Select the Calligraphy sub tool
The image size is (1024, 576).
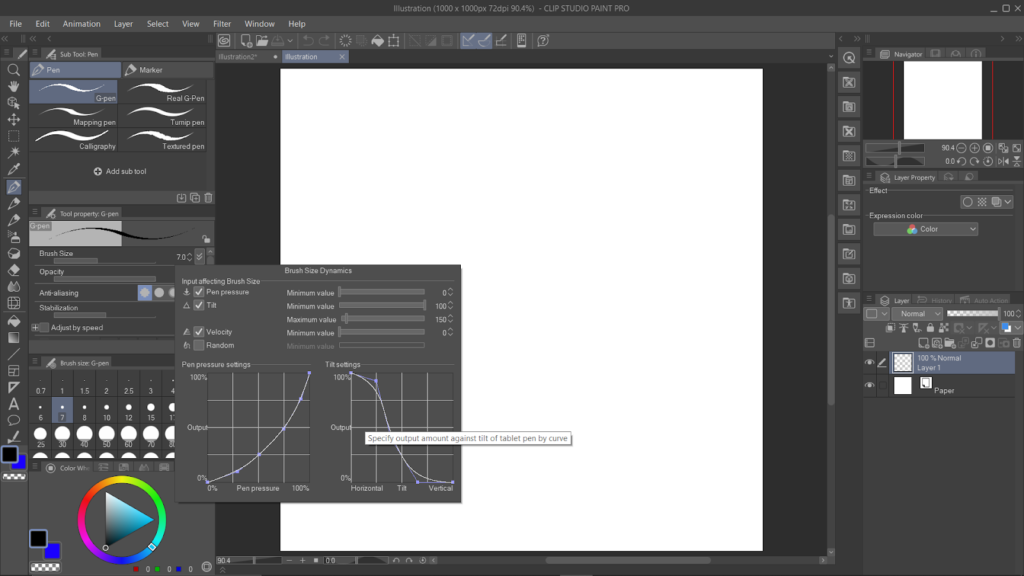75,140
